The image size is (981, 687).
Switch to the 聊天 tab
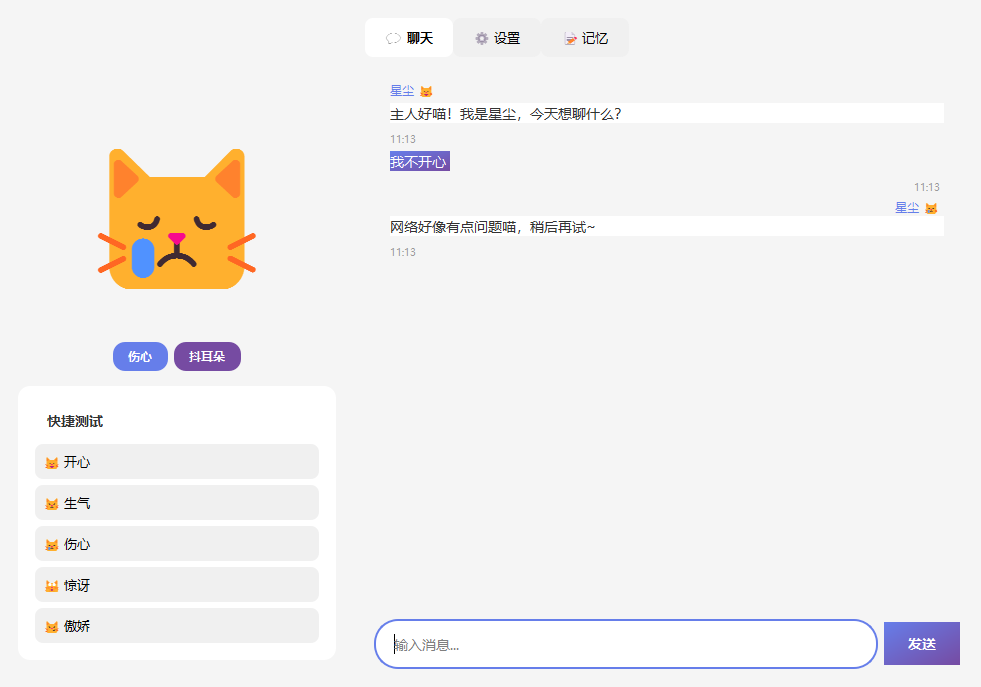tap(409, 38)
